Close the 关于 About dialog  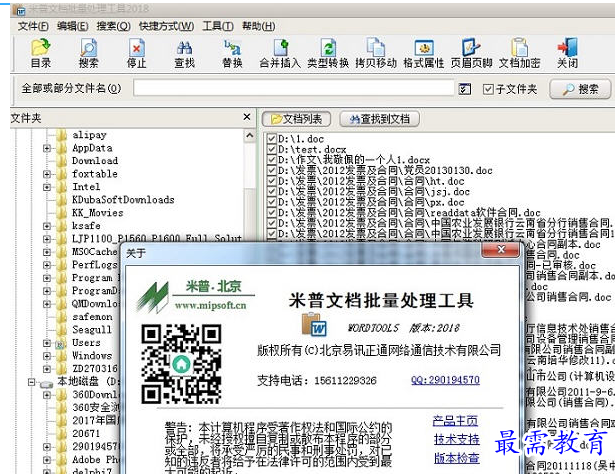501,250
